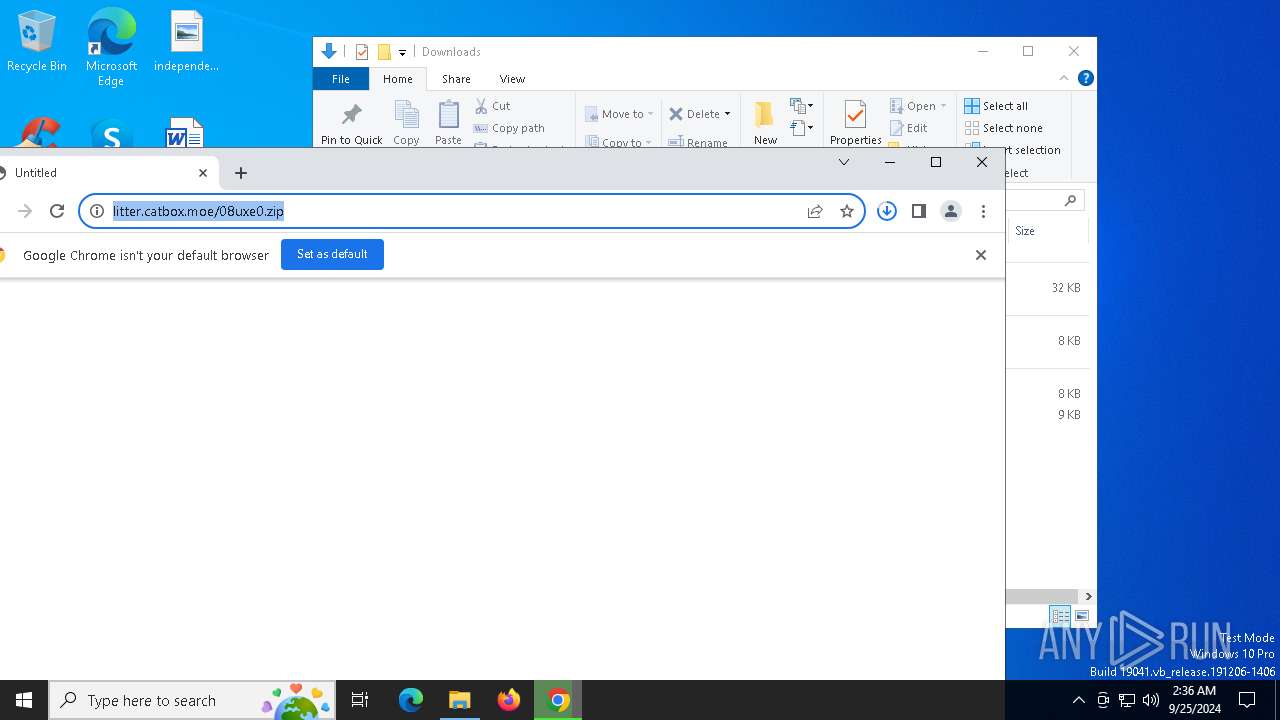Screen dimensions: 1280x720
Task: Click taskbar search box
Action: (x=190, y=700)
